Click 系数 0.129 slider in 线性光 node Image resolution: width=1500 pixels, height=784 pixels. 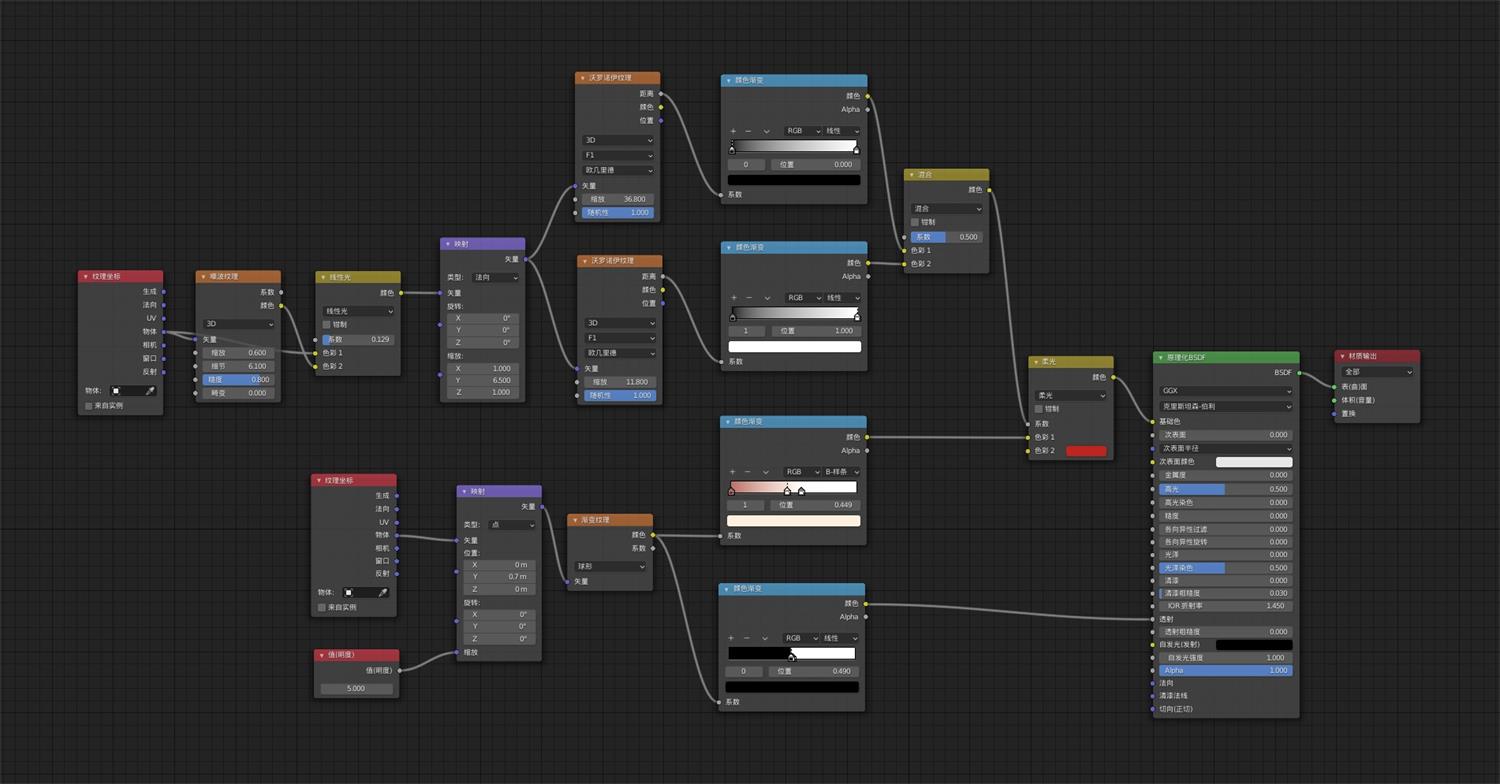click(x=358, y=339)
